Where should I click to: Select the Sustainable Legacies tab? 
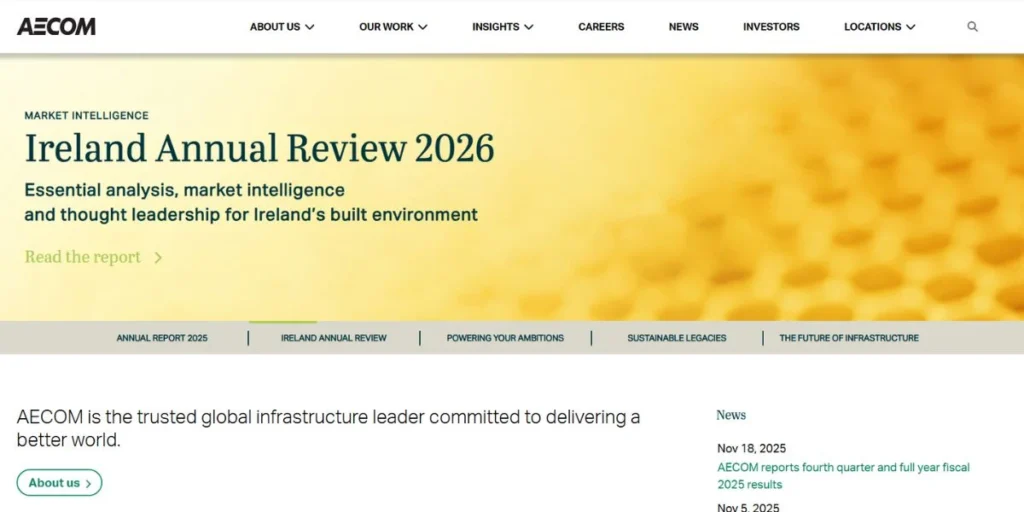point(677,338)
